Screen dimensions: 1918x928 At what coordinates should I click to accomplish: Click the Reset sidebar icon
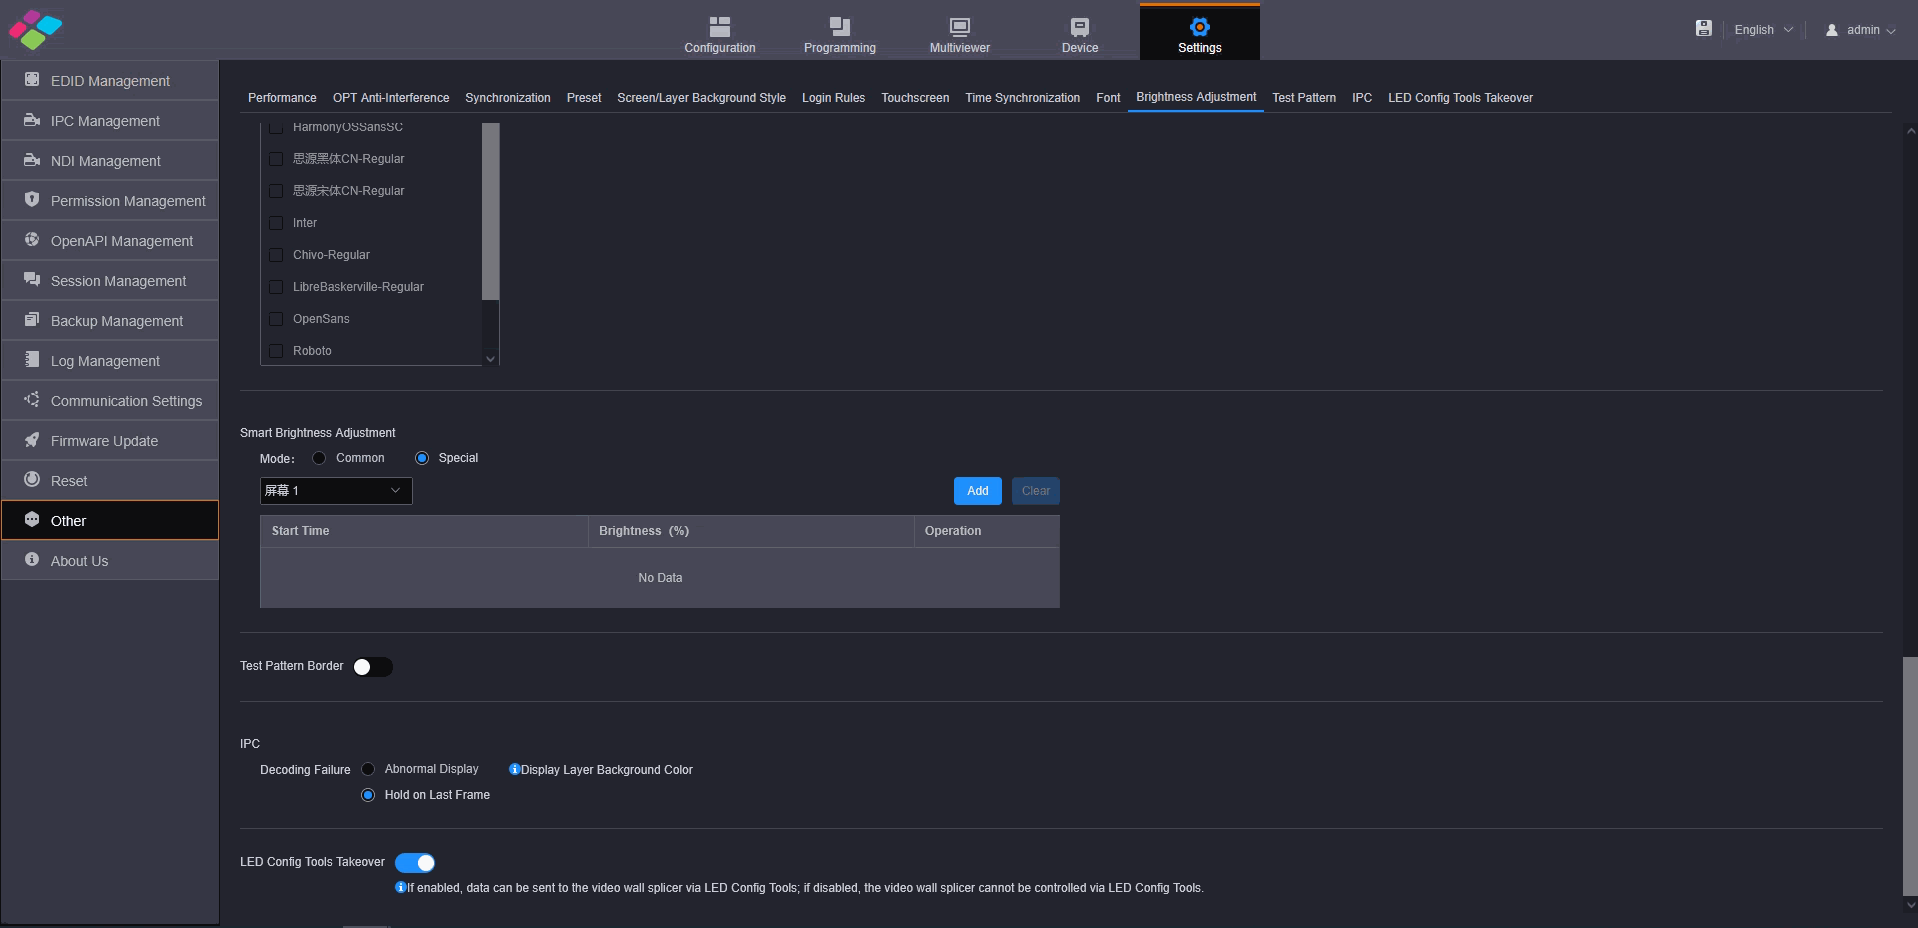click(x=32, y=480)
